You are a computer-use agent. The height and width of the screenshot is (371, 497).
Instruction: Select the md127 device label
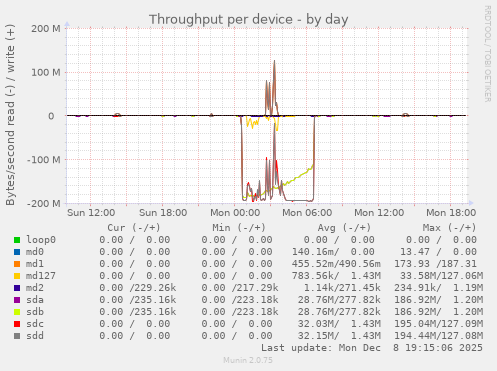click(41, 276)
